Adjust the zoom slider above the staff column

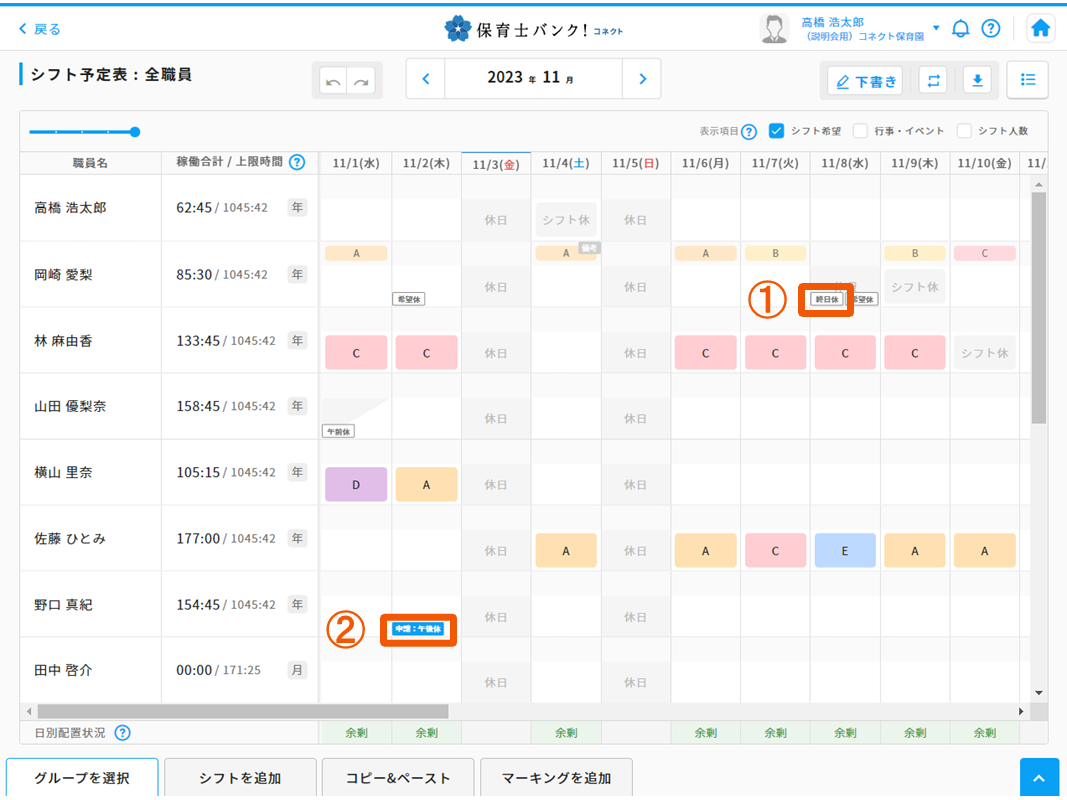(133, 131)
